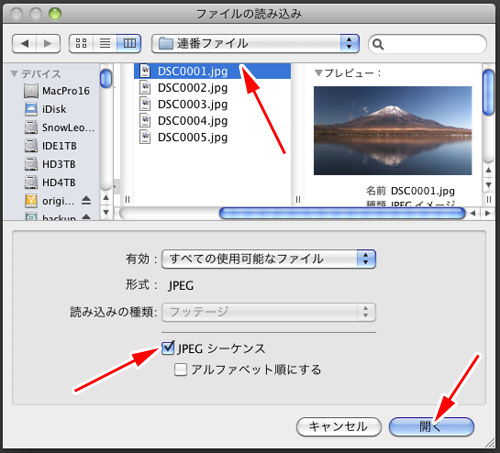Viewport: 500px width, 453px height.
Task: Collapse the プレビュー disclosure triangle
Action: (x=318, y=73)
